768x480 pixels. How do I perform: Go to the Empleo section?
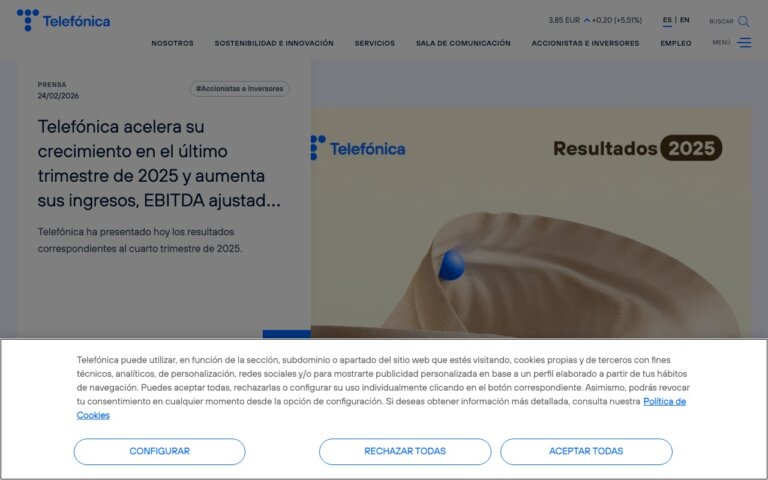pos(676,43)
